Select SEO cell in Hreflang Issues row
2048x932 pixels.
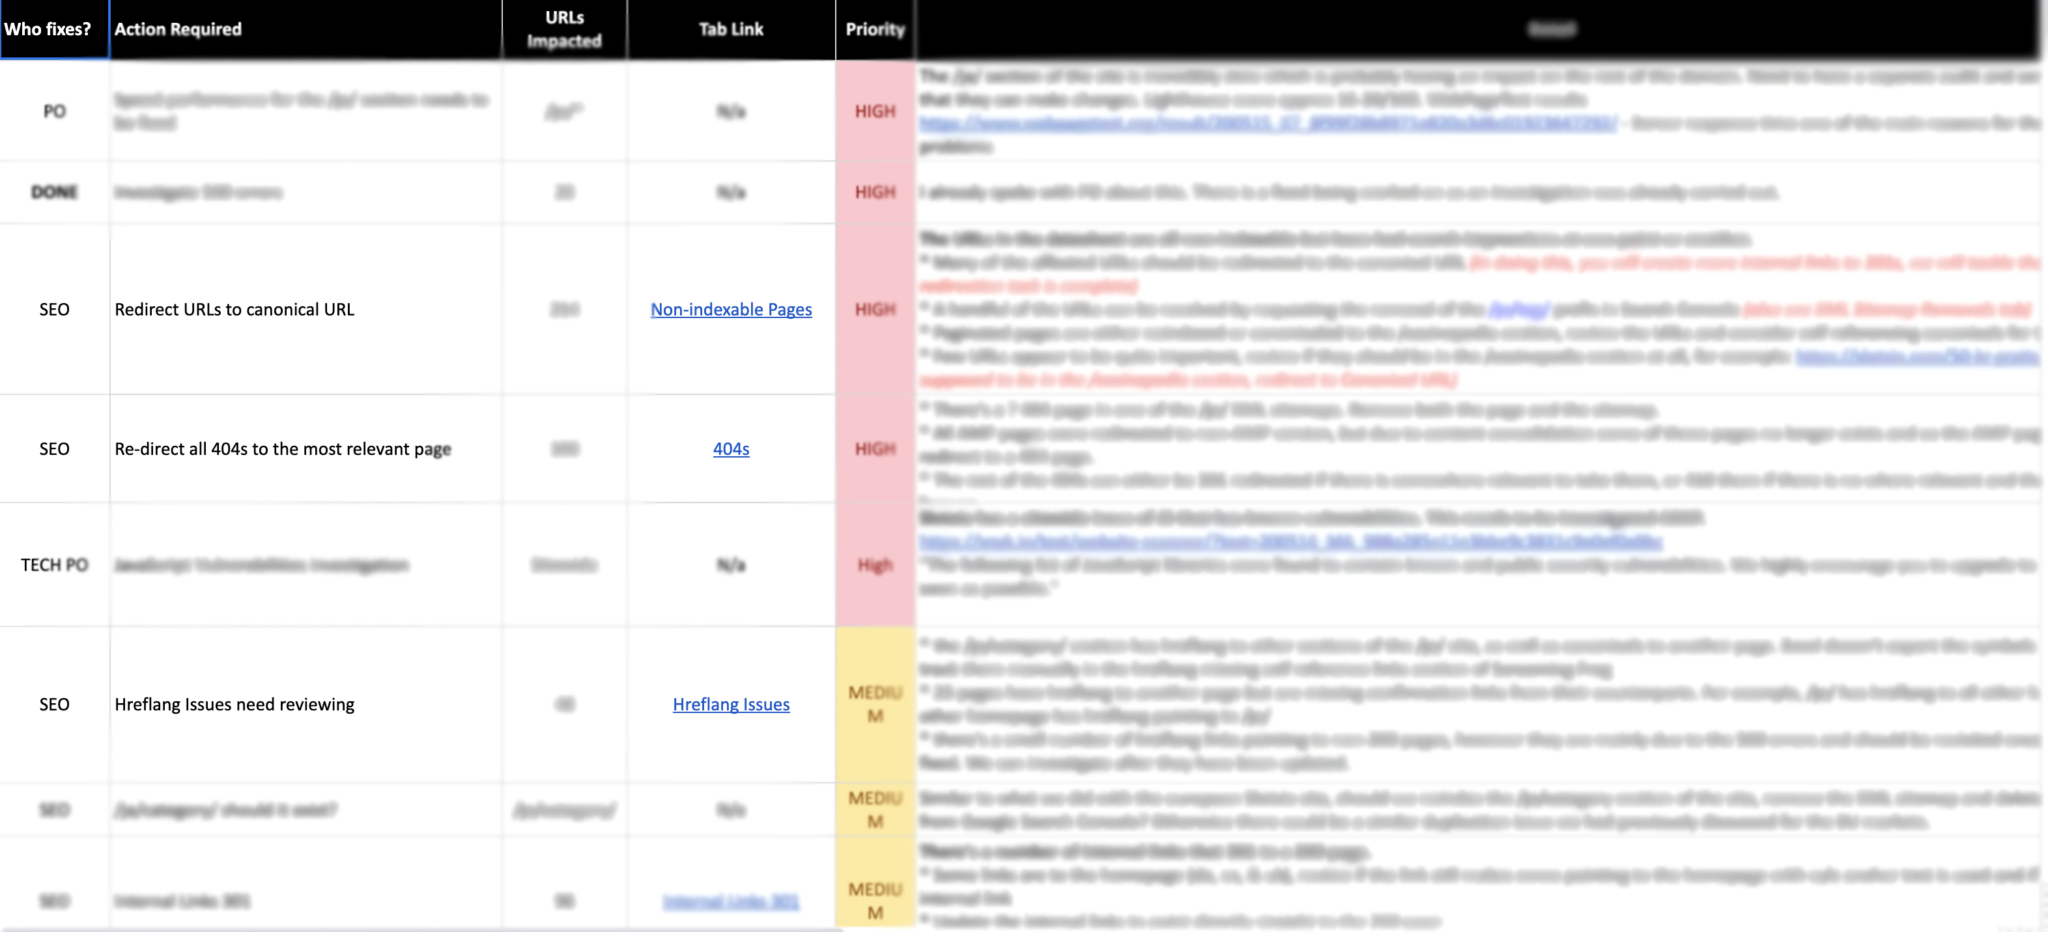coord(54,704)
